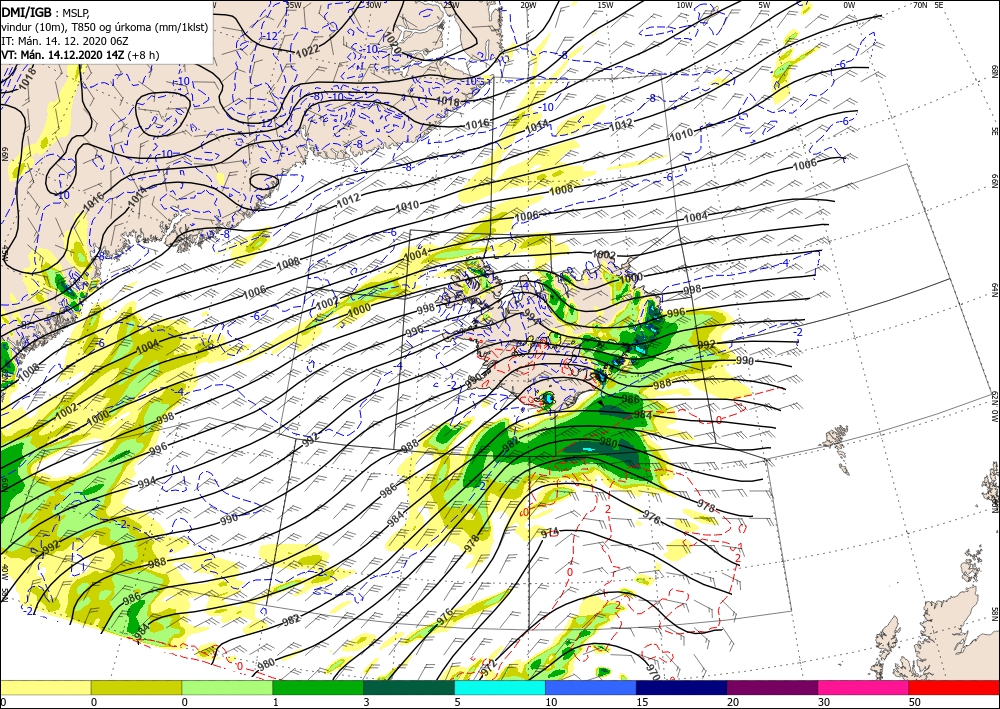Click the medium green legend swatch
The image size is (1000, 709).
(x=318, y=687)
